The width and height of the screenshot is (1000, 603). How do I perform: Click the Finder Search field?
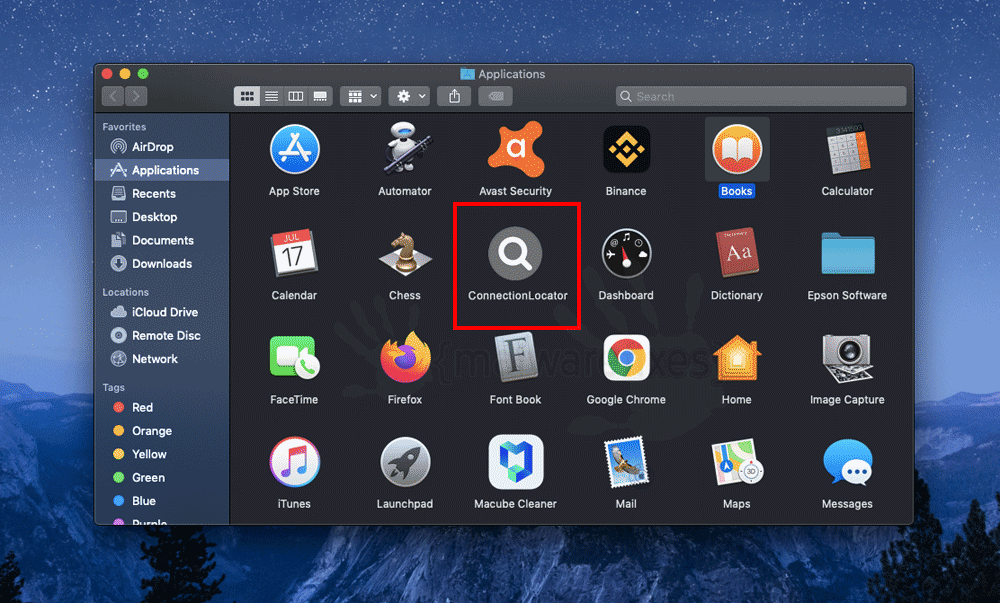[761, 96]
